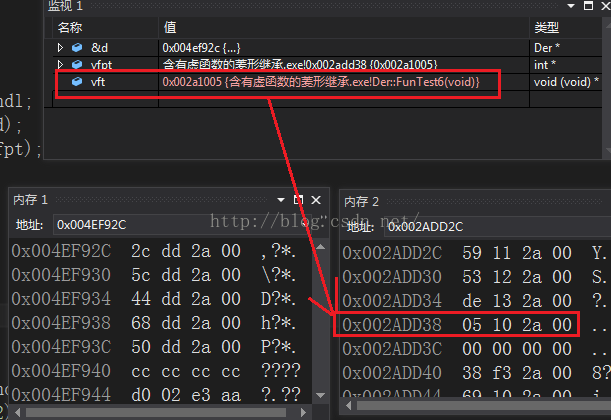Select memory row 0x002ADD40 in Memory 2

tap(476, 373)
